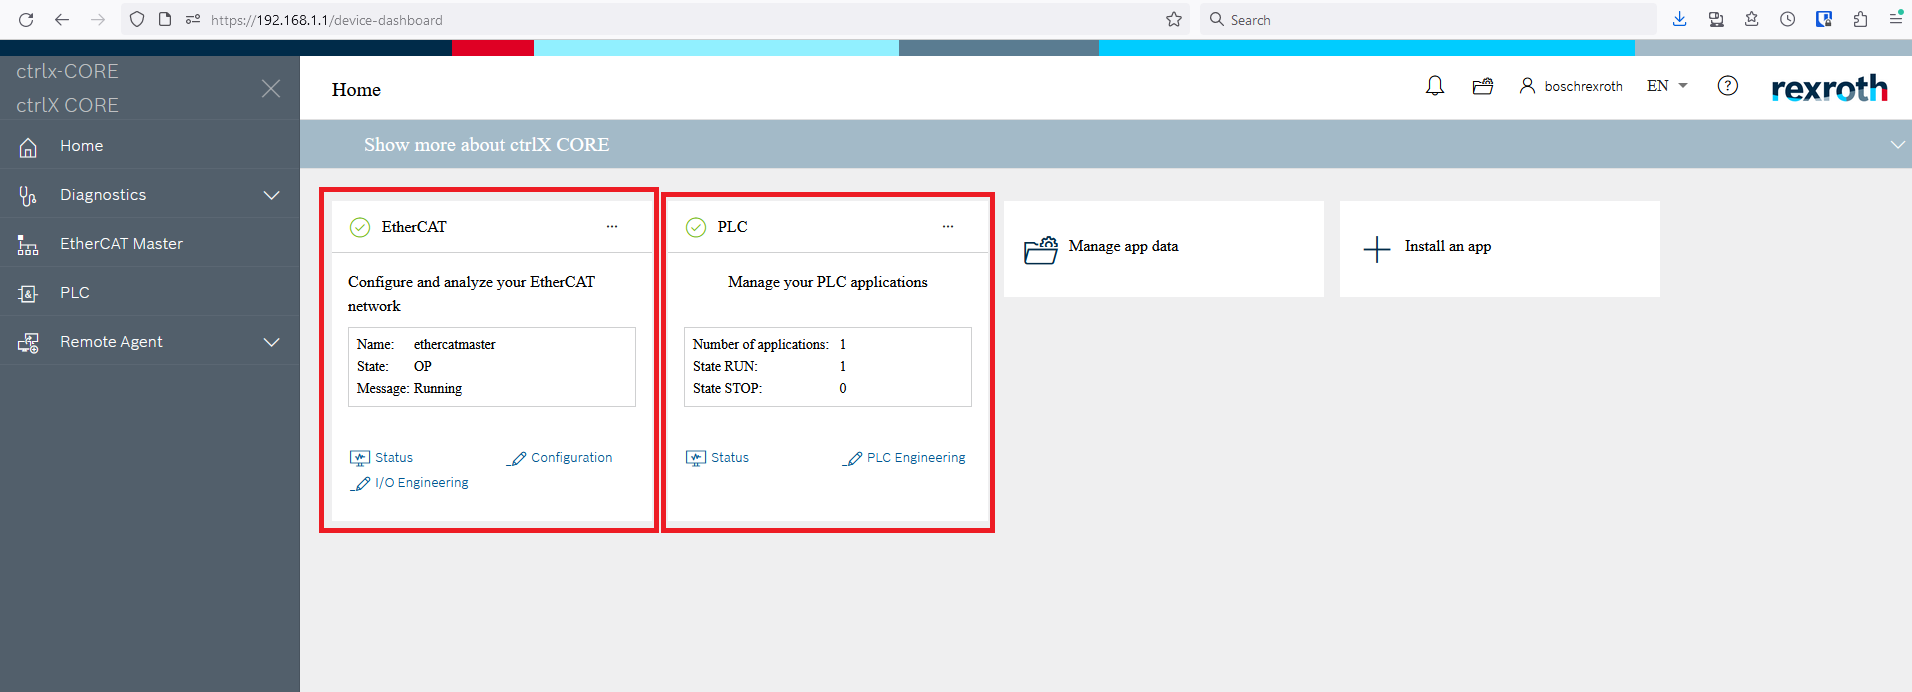This screenshot has width=1912, height=692.
Task: Expand the Show more about ctrlX CORE banner
Action: tap(1897, 145)
